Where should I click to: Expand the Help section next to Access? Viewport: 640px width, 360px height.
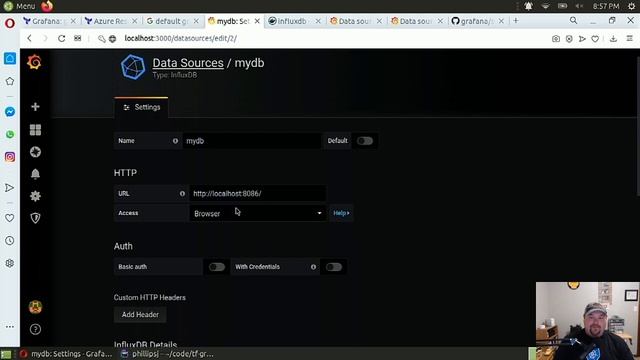tap(341, 213)
